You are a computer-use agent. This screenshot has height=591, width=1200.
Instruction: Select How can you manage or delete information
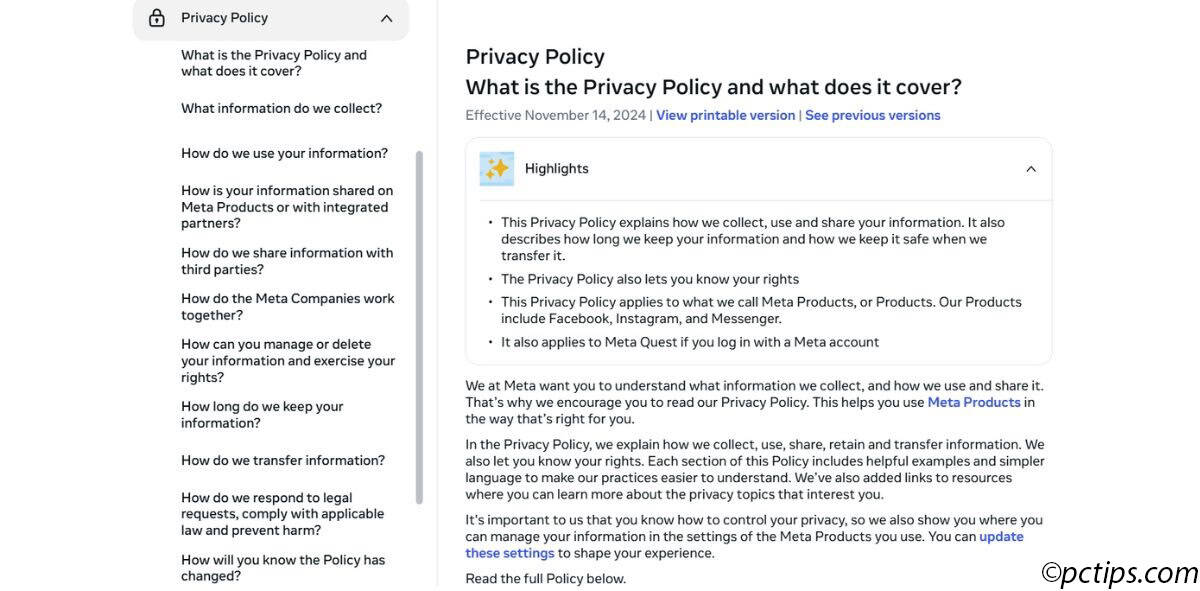288,361
